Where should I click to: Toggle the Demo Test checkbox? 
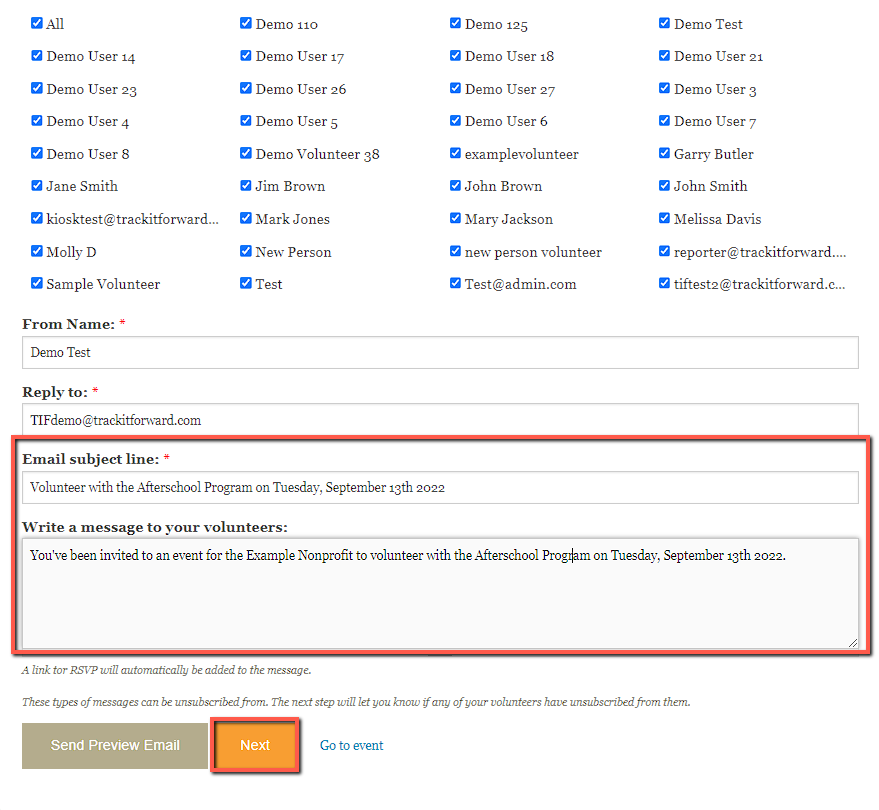tap(664, 23)
